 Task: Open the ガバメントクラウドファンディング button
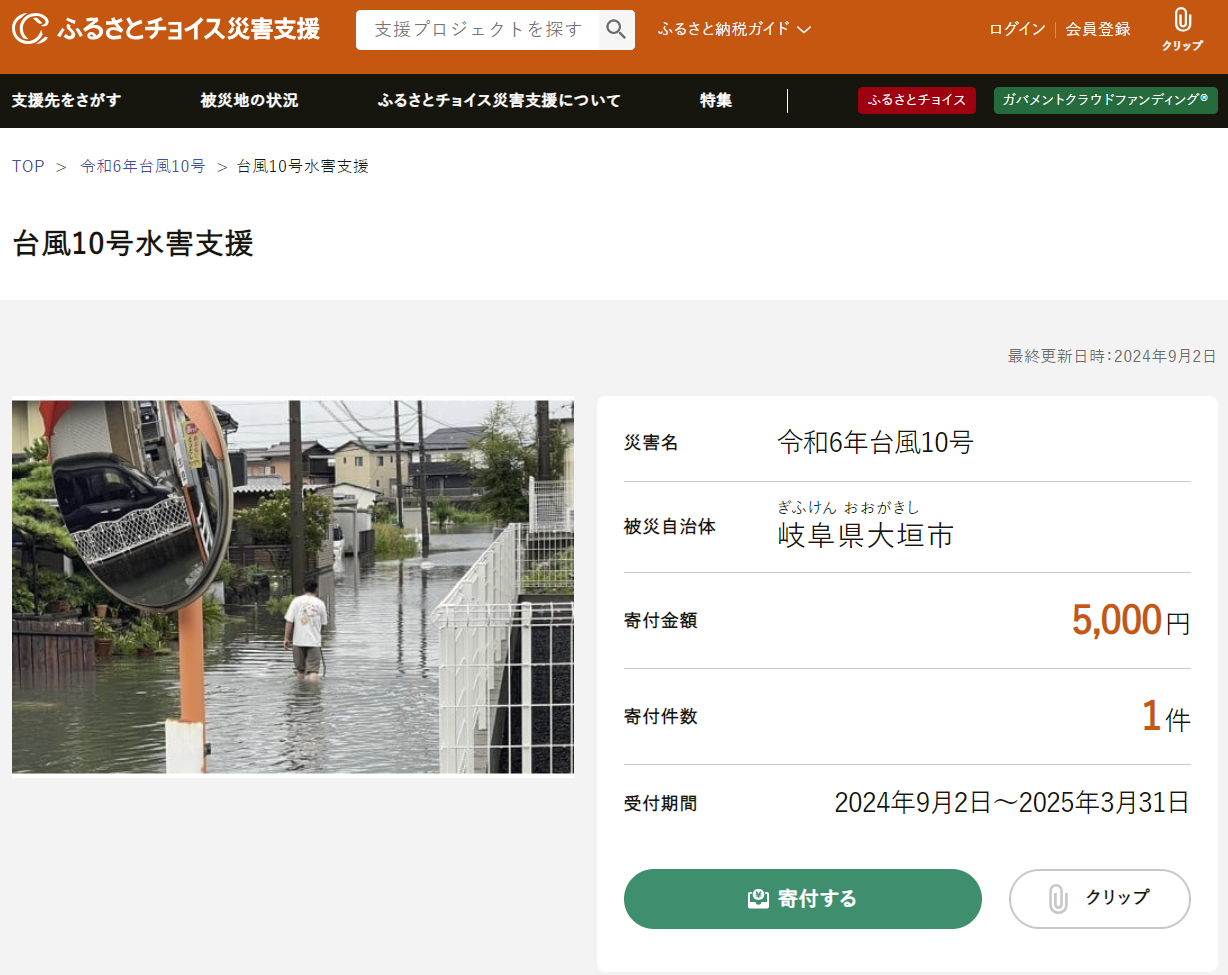(1105, 100)
